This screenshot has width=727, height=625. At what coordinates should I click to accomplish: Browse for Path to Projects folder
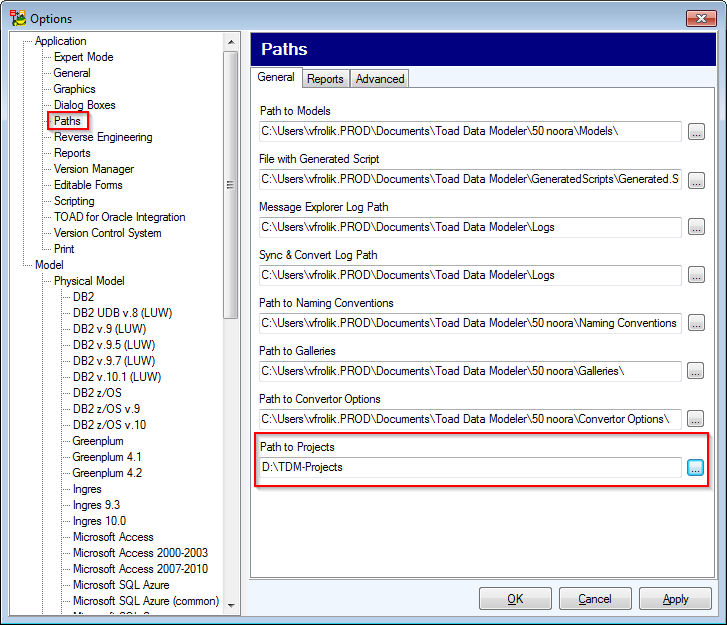pyautogui.click(x=695, y=467)
